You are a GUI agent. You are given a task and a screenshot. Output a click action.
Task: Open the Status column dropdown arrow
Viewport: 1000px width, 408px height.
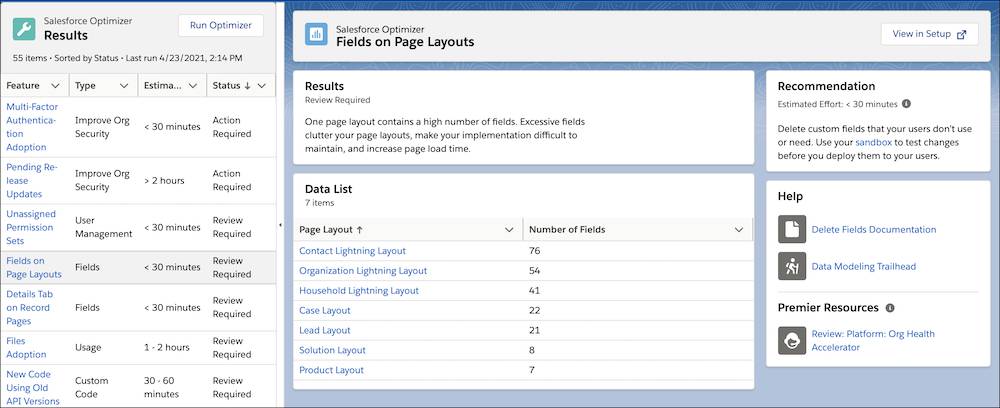click(x=261, y=85)
